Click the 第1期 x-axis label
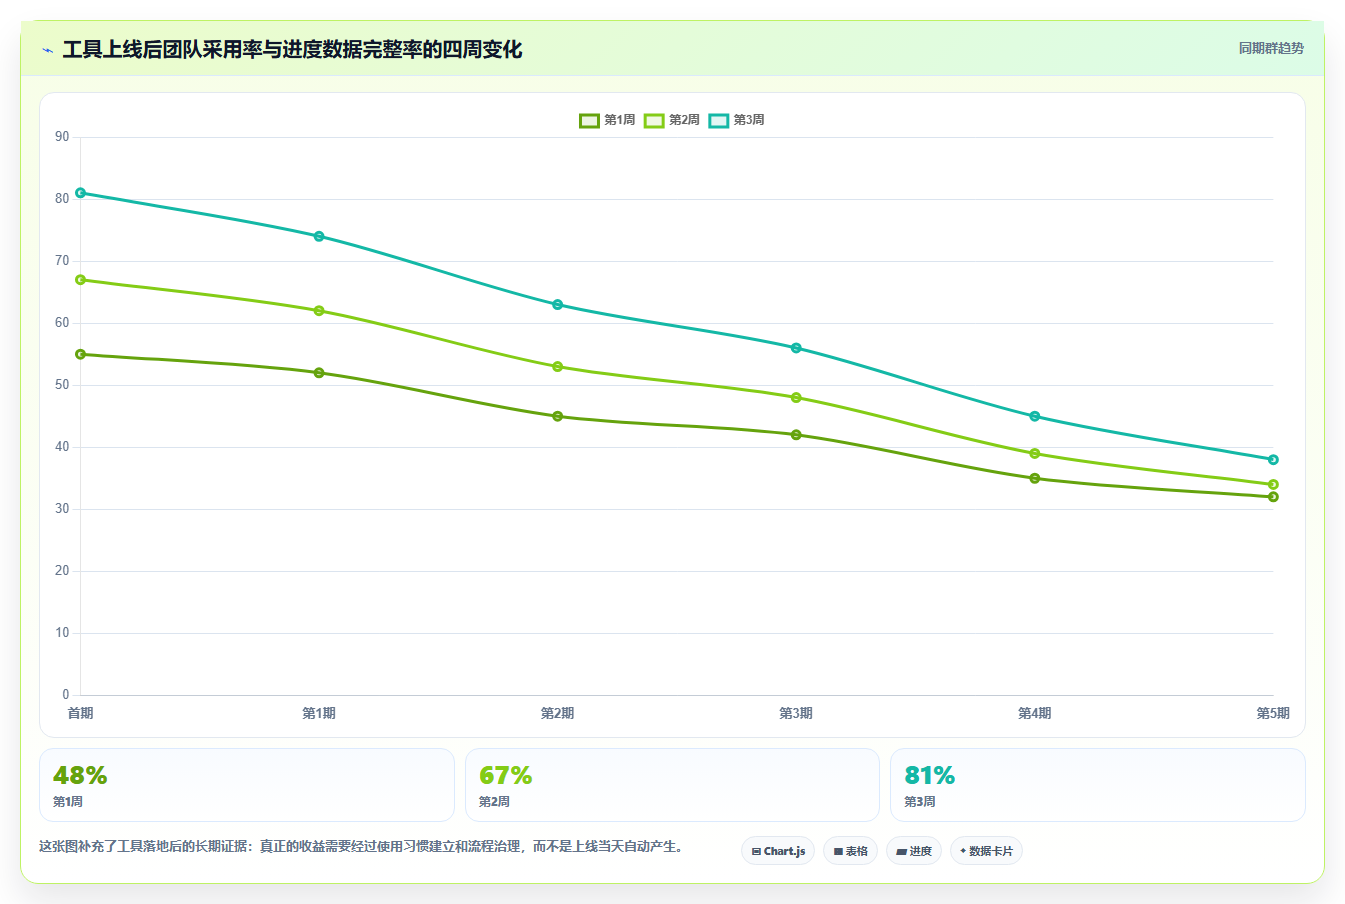The width and height of the screenshot is (1345, 904). point(319,713)
